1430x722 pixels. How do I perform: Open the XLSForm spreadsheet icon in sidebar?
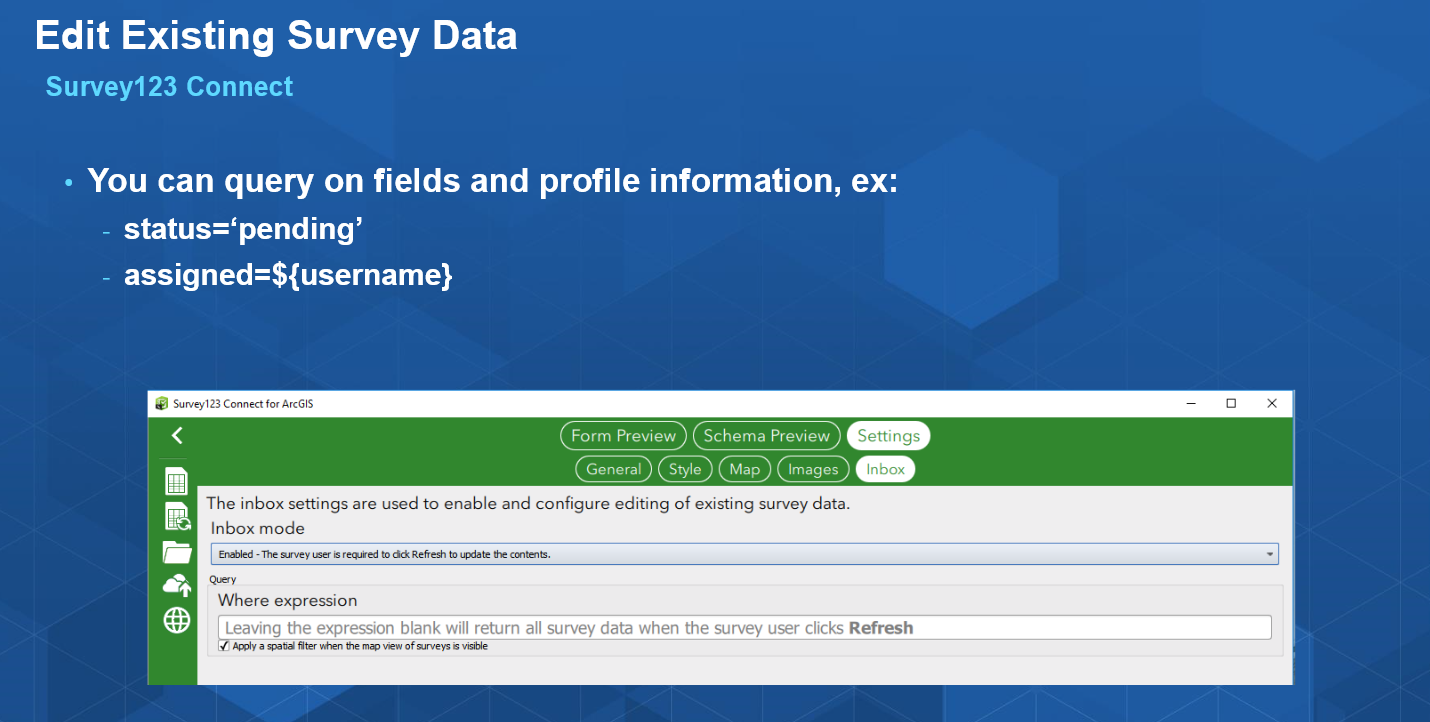177,482
